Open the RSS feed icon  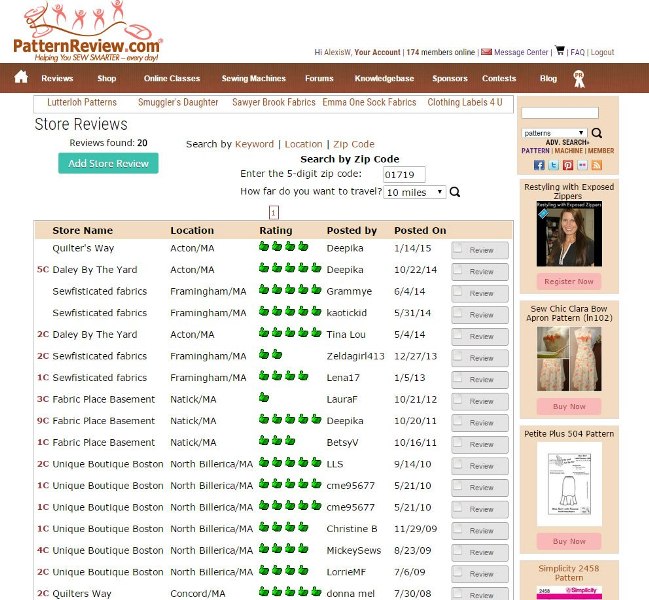[597, 165]
